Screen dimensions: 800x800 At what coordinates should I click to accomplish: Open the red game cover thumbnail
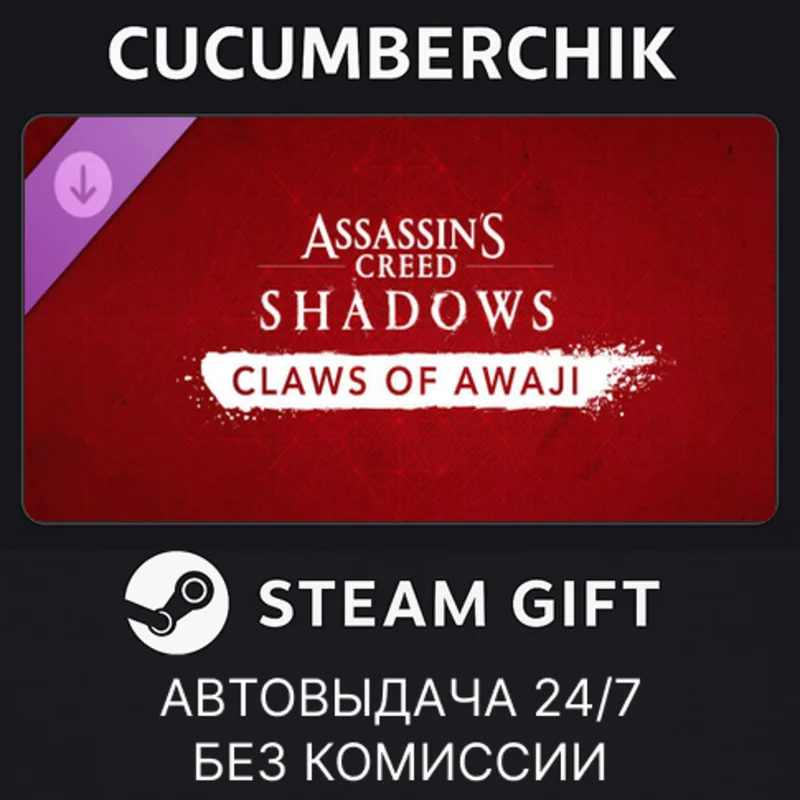(x=400, y=319)
